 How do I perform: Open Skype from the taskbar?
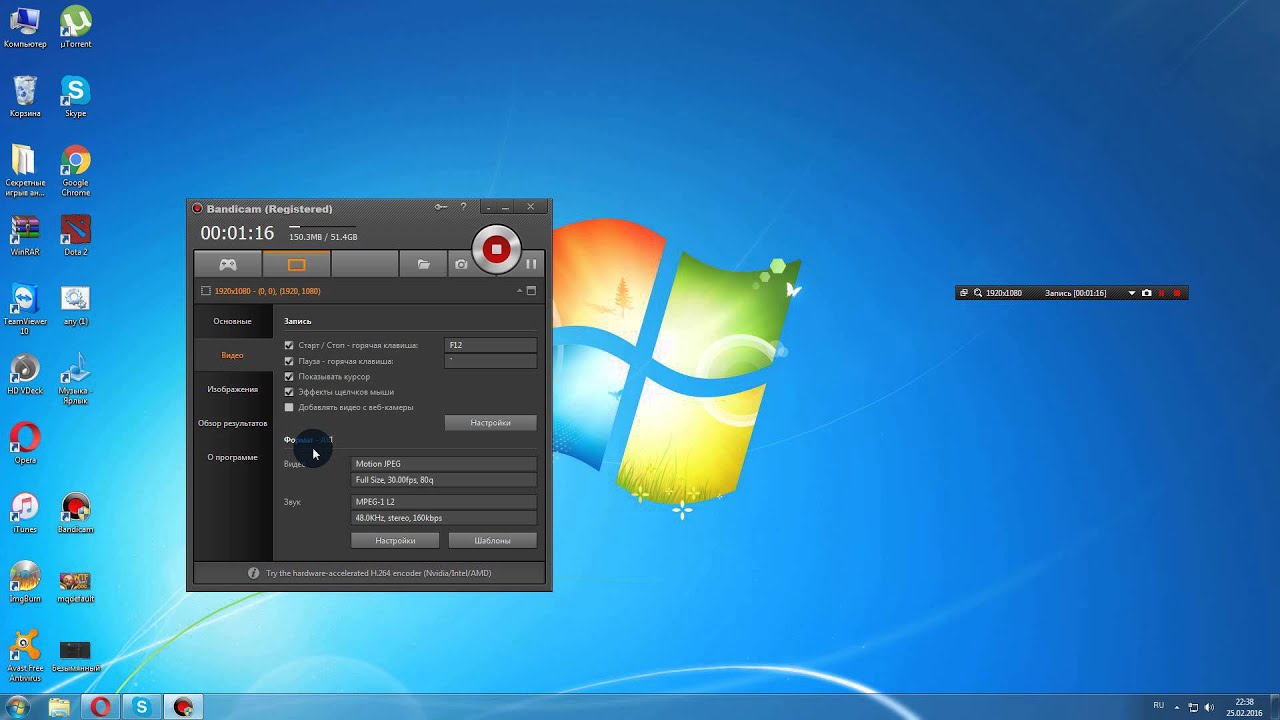tap(141, 707)
